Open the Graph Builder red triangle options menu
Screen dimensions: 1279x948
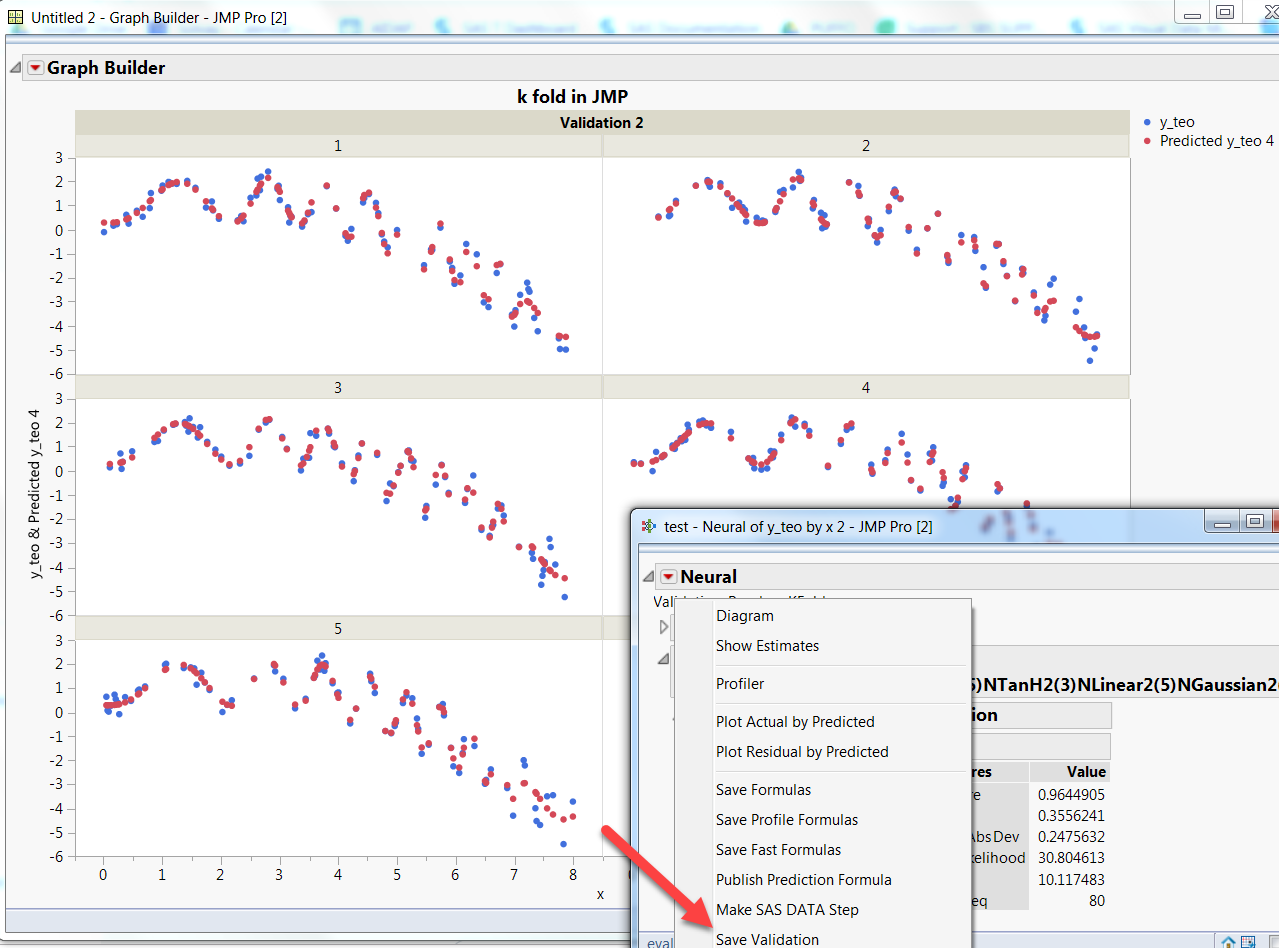pos(35,69)
